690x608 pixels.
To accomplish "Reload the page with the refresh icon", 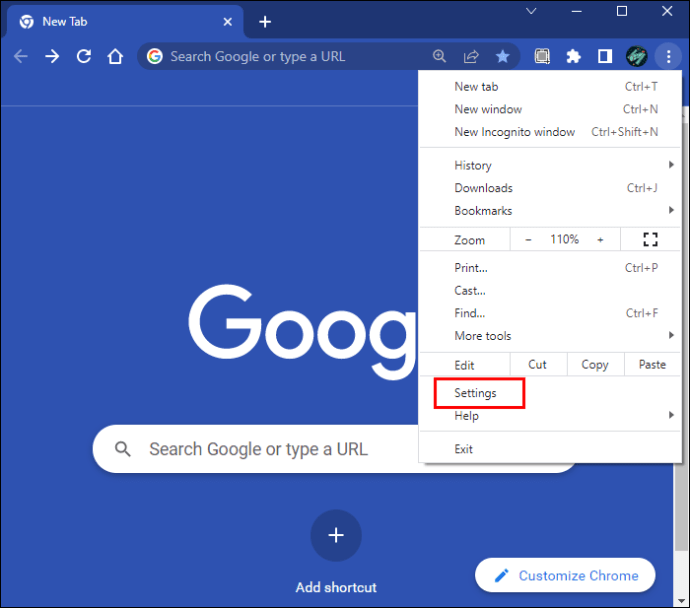I will (84, 56).
